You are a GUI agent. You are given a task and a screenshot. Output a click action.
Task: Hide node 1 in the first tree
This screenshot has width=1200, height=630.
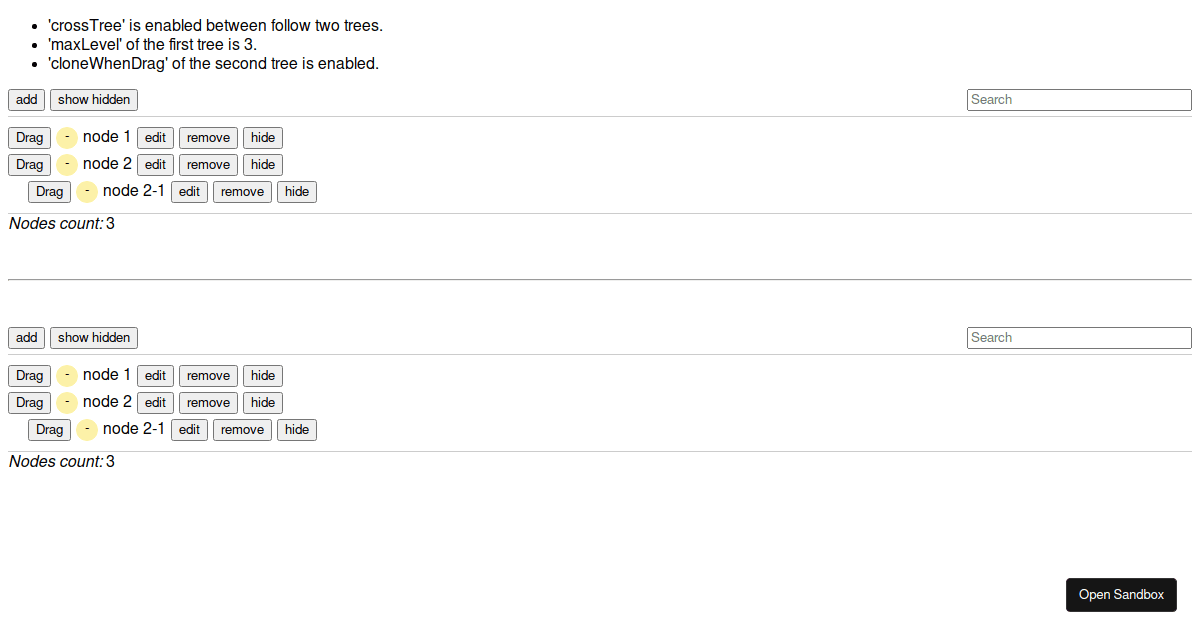click(263, 138)
